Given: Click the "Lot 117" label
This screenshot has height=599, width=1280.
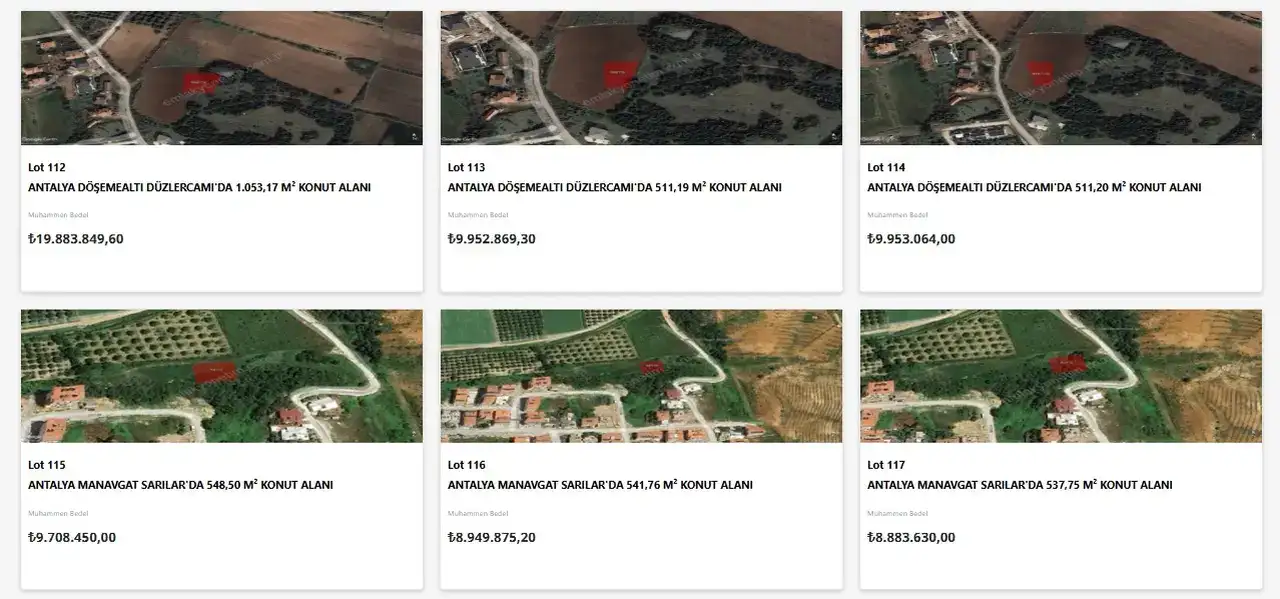Looking at the screenshot, I should click(886, 466).
